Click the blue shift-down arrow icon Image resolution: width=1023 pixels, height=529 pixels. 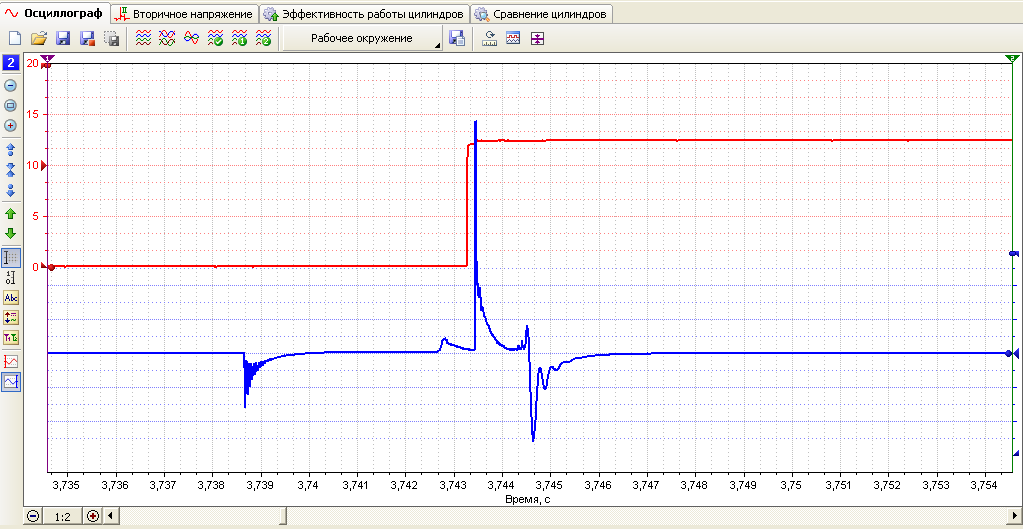pos(10,191)
